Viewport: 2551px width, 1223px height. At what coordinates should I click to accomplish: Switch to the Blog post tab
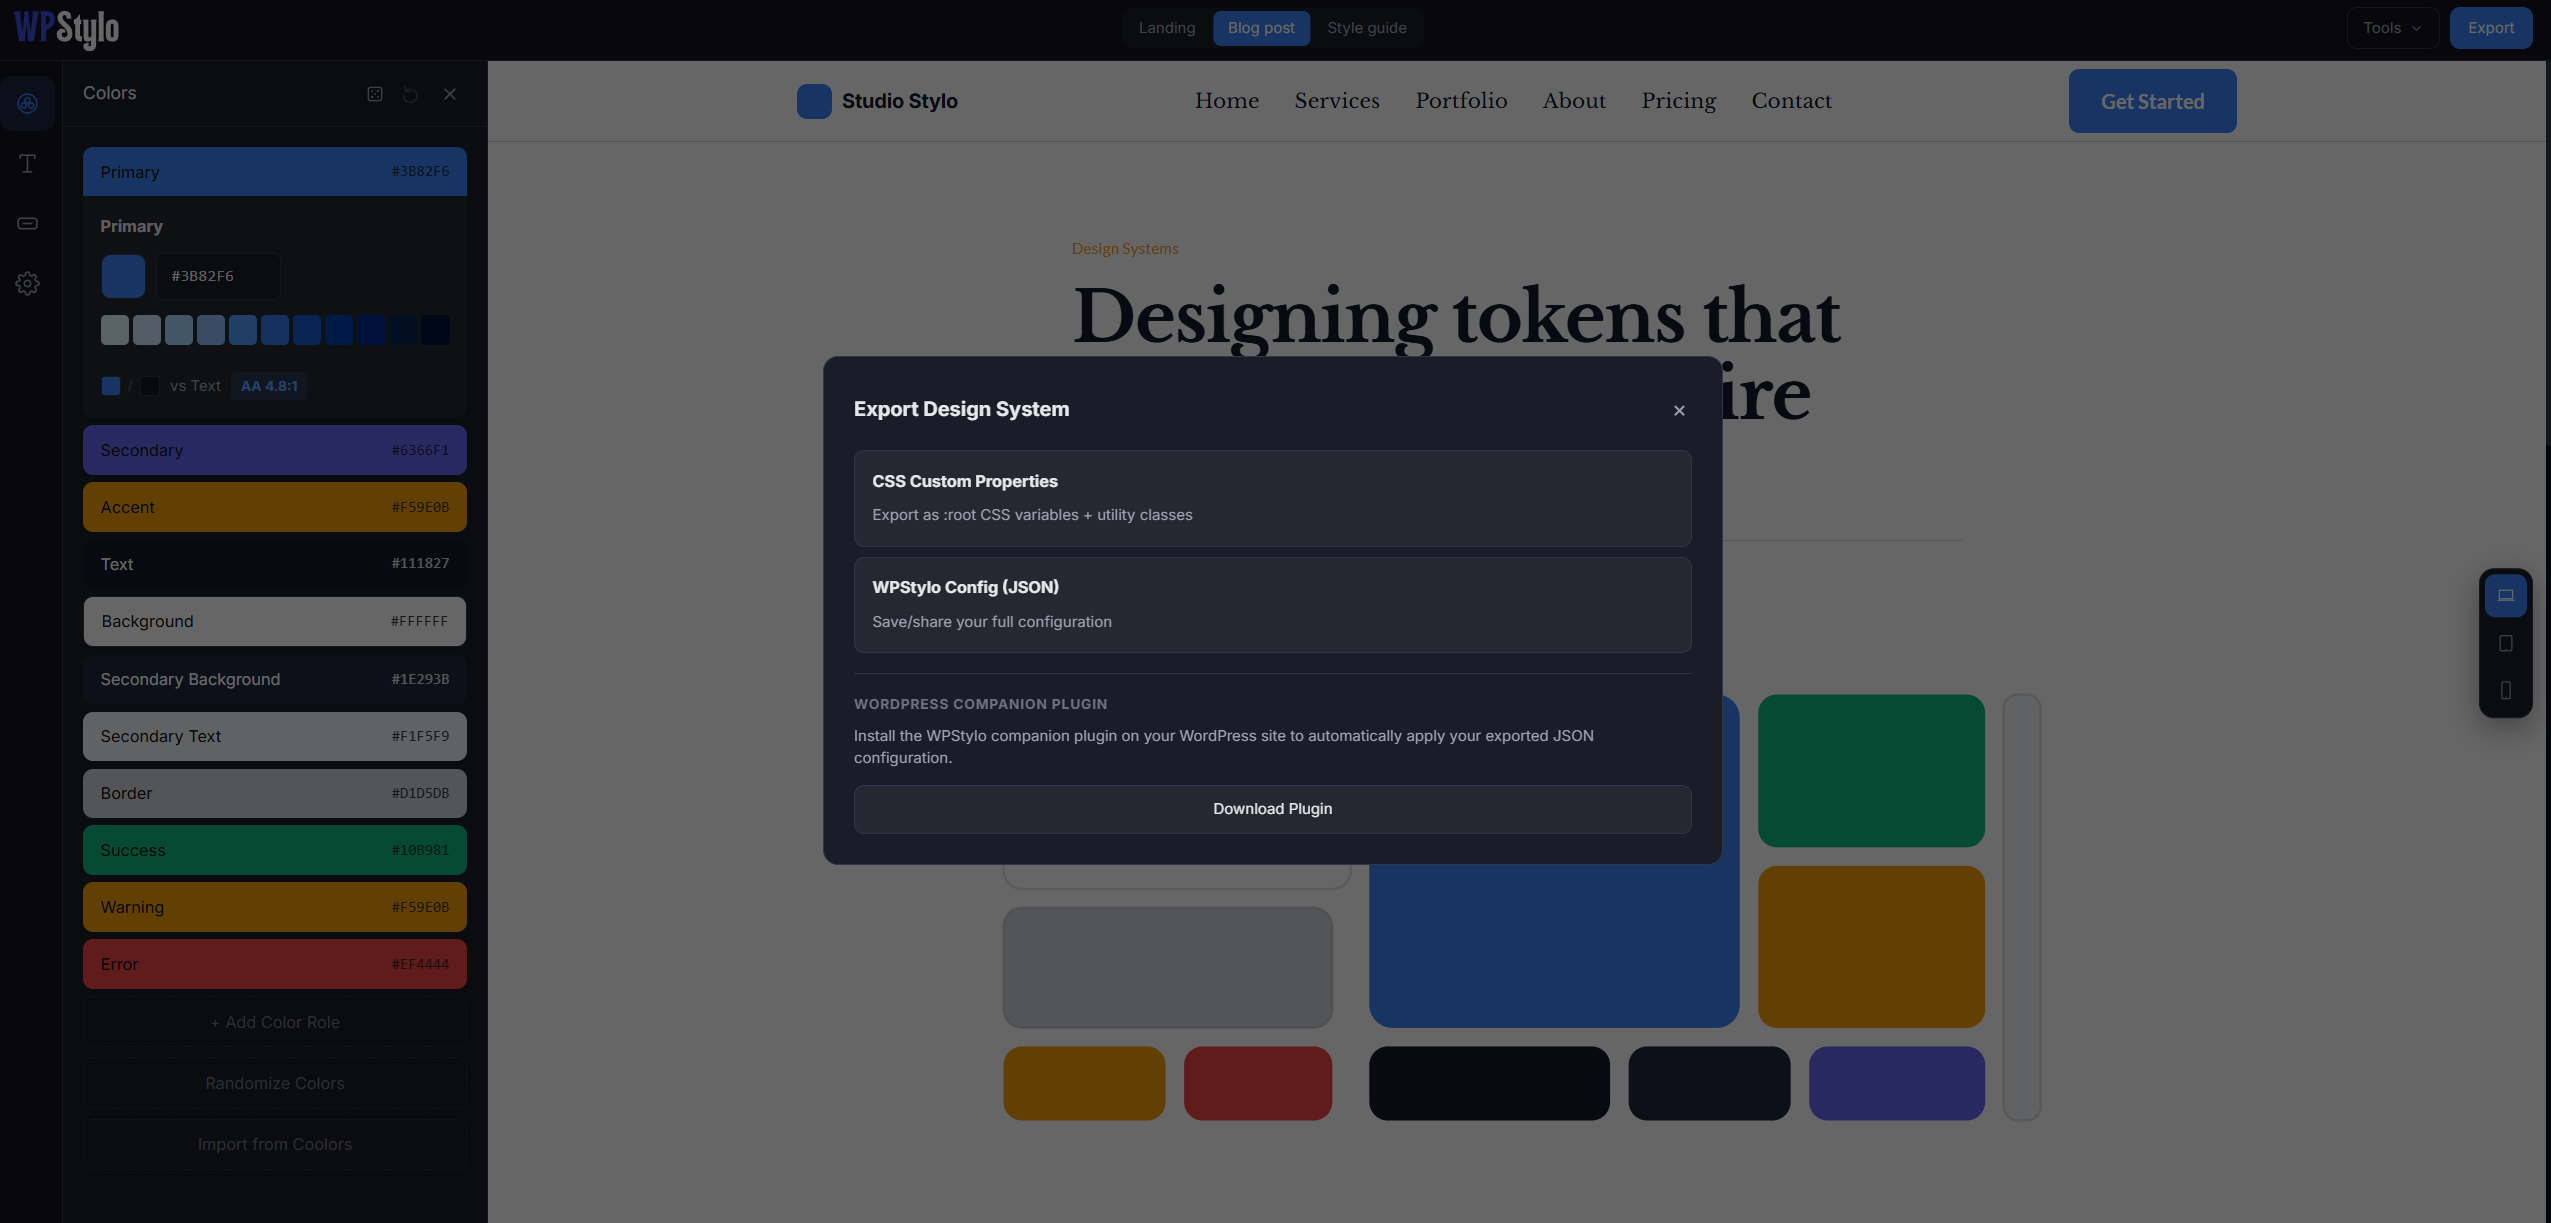(1261, 28)
